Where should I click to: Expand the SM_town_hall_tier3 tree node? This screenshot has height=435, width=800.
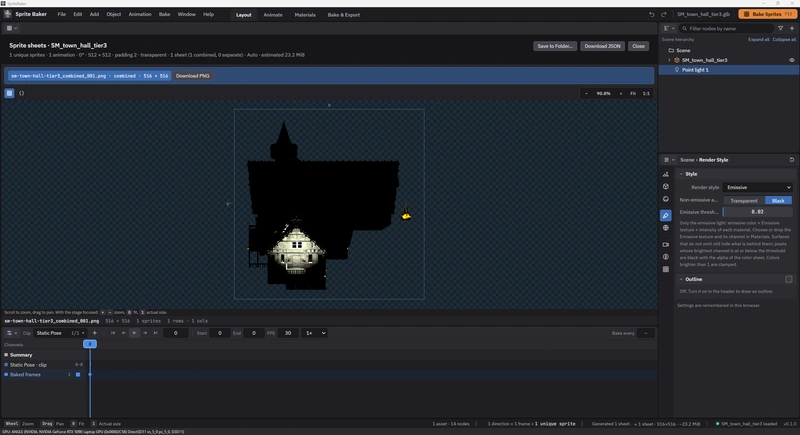(669, 60)
